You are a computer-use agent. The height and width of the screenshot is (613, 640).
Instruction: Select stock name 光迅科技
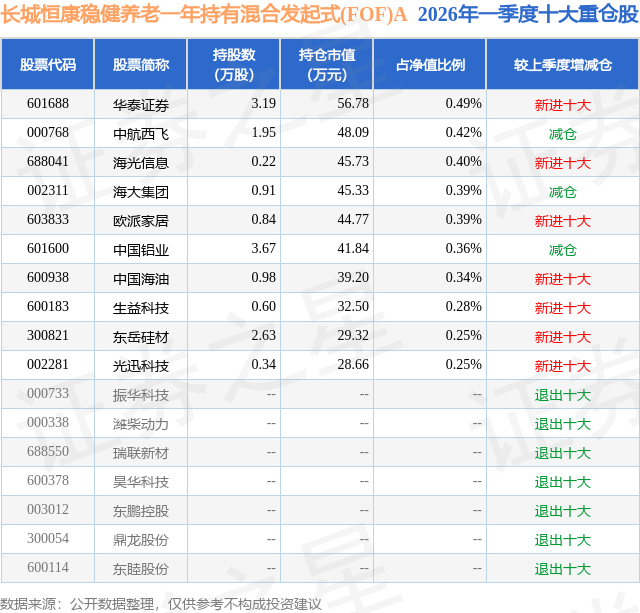(x=141, y=366)
